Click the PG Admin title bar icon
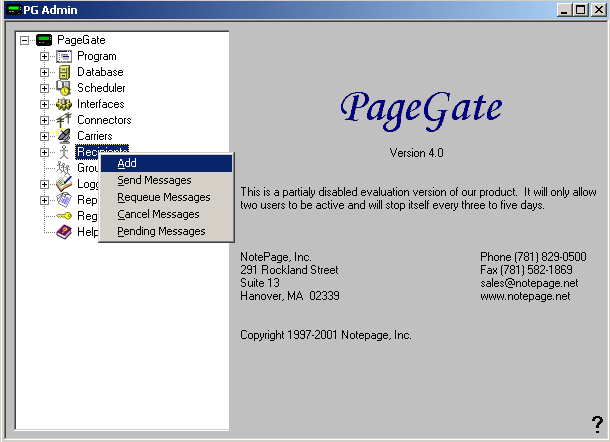The image size is (610, 442). [14, 10]
